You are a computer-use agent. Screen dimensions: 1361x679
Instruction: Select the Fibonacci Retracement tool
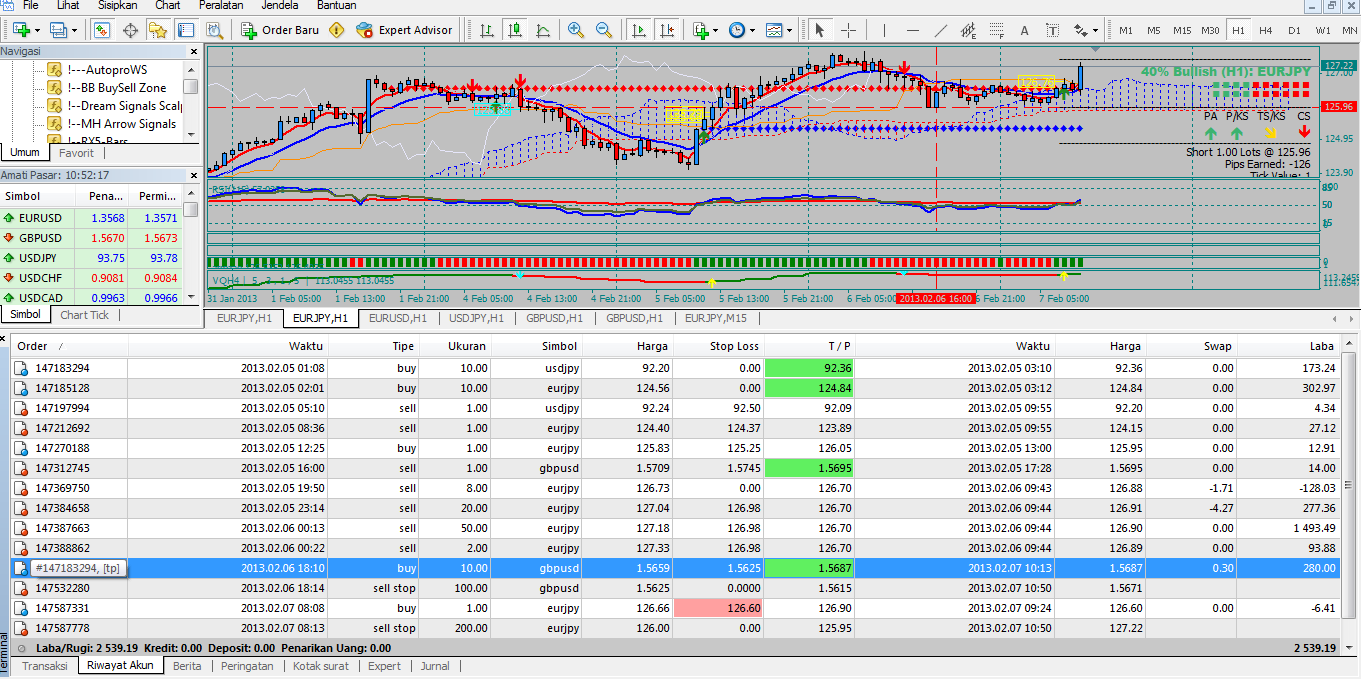point(996,30)
